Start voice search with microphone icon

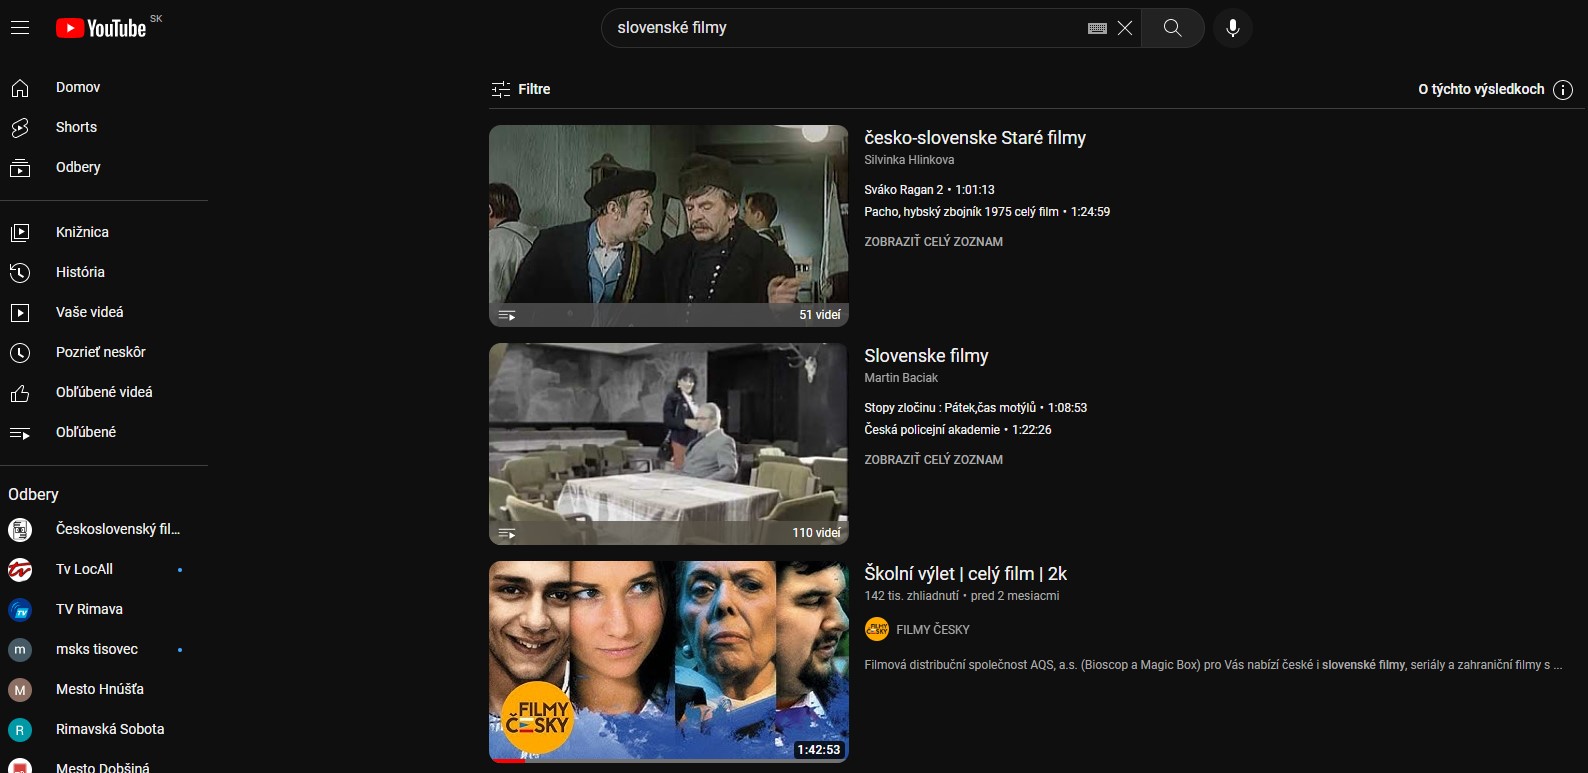(1232, 28)
